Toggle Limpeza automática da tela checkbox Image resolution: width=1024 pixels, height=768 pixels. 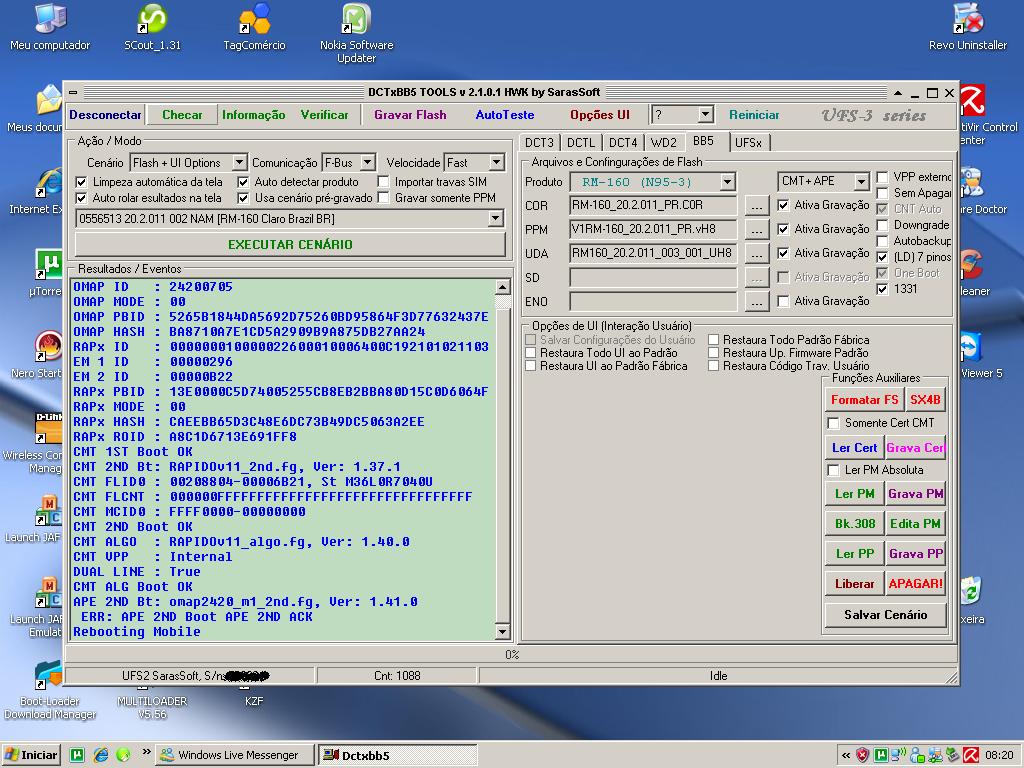coord(82,182)
